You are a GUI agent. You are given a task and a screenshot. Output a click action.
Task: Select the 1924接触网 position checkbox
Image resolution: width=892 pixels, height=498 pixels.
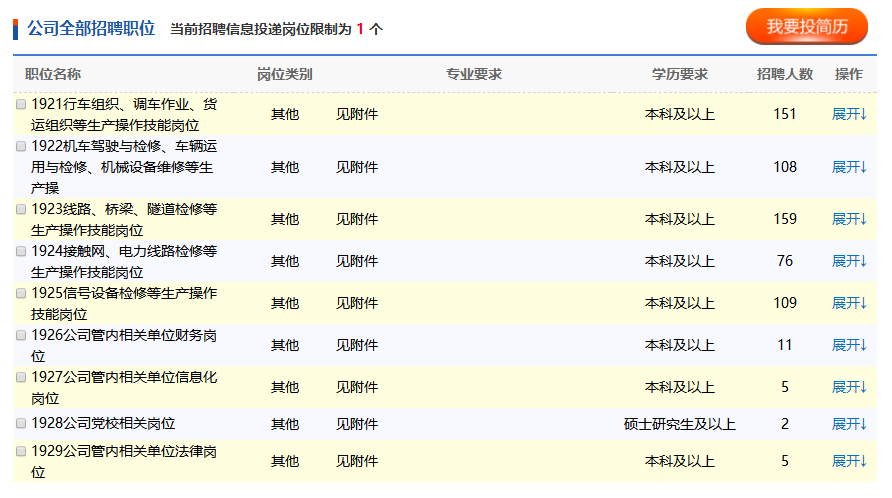tap(21, 251)
